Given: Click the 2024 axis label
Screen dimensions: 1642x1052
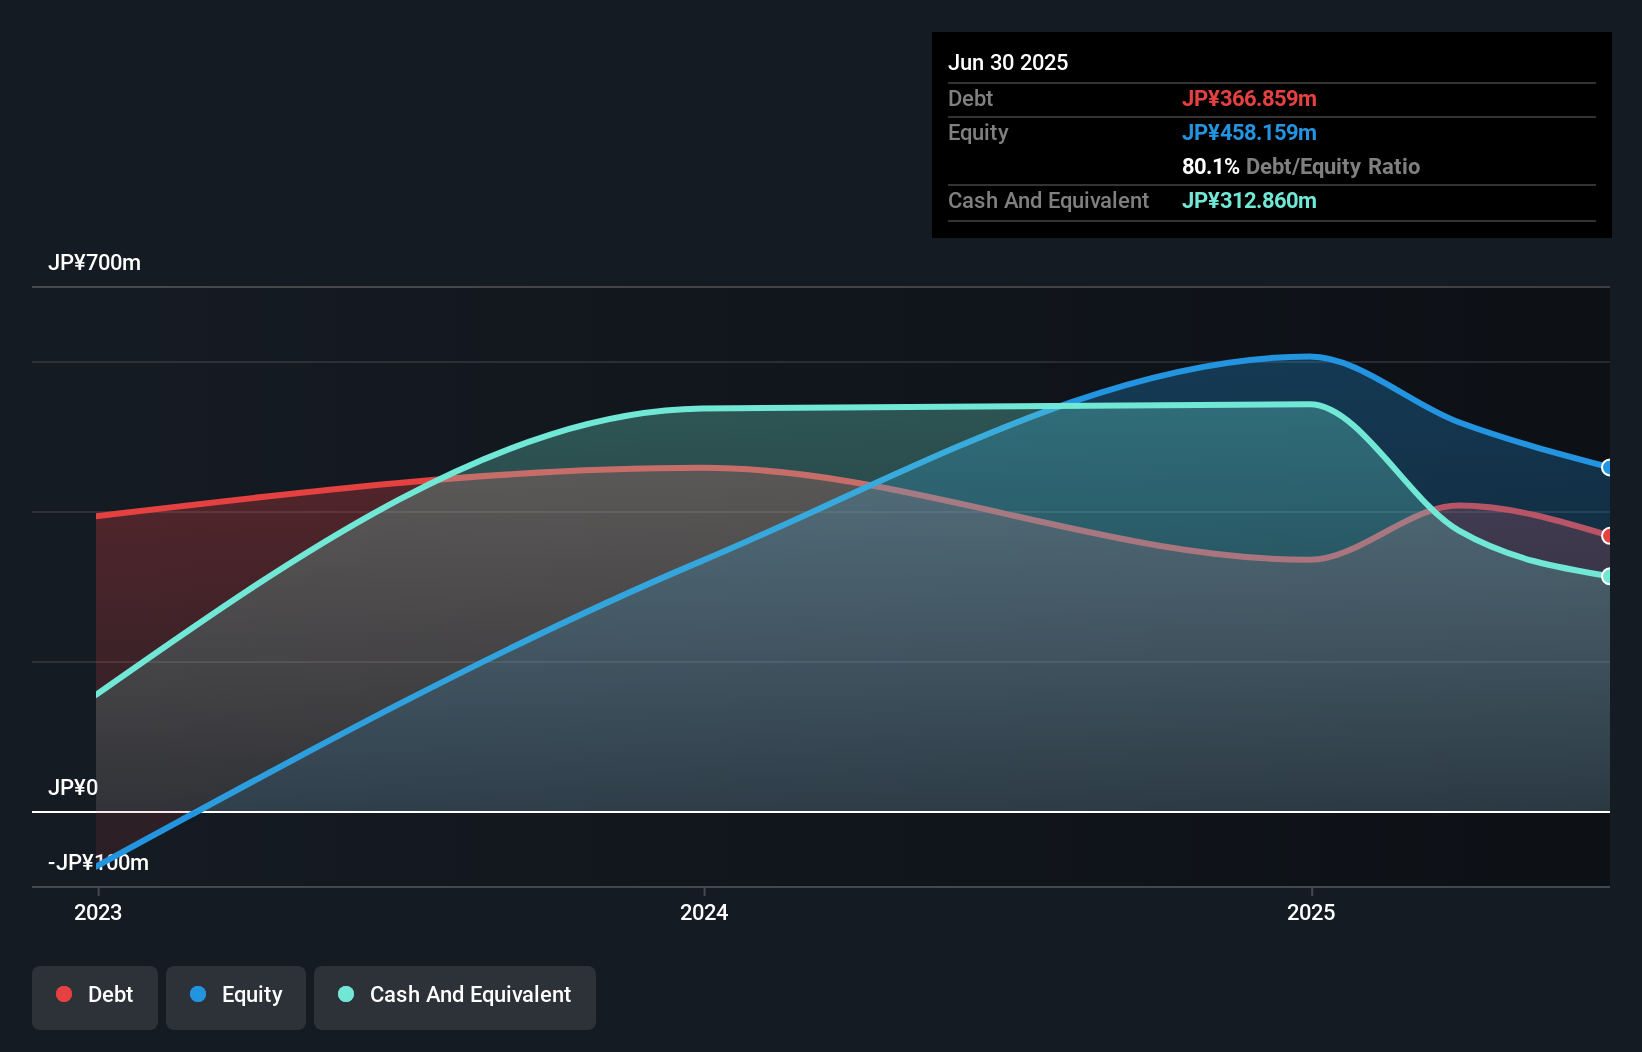Looking at the screenshot, I should (704, 912).
